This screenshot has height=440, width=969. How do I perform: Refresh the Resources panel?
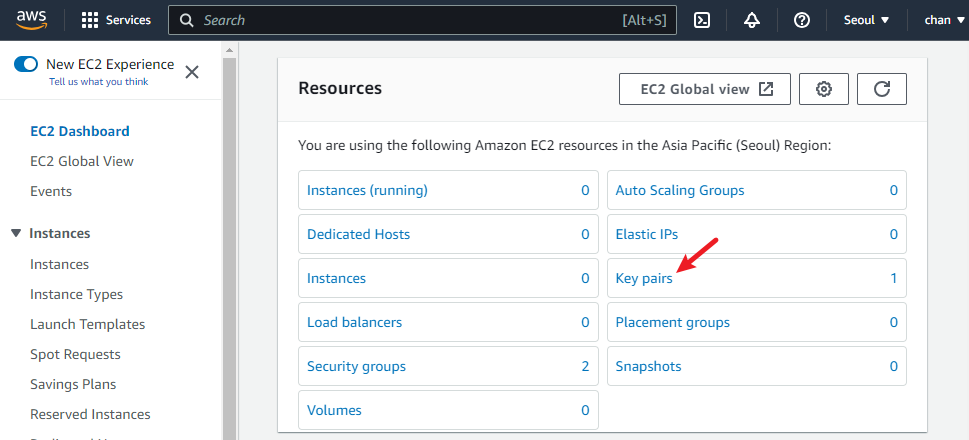click(882, 89)
